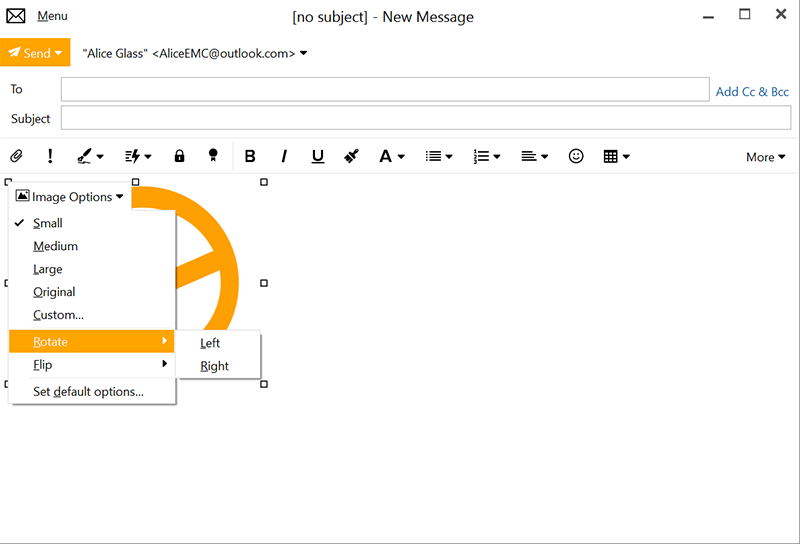Click bottom-right image resize handle
The width and height of the screenshot is (800, 544).
point(264,384)
